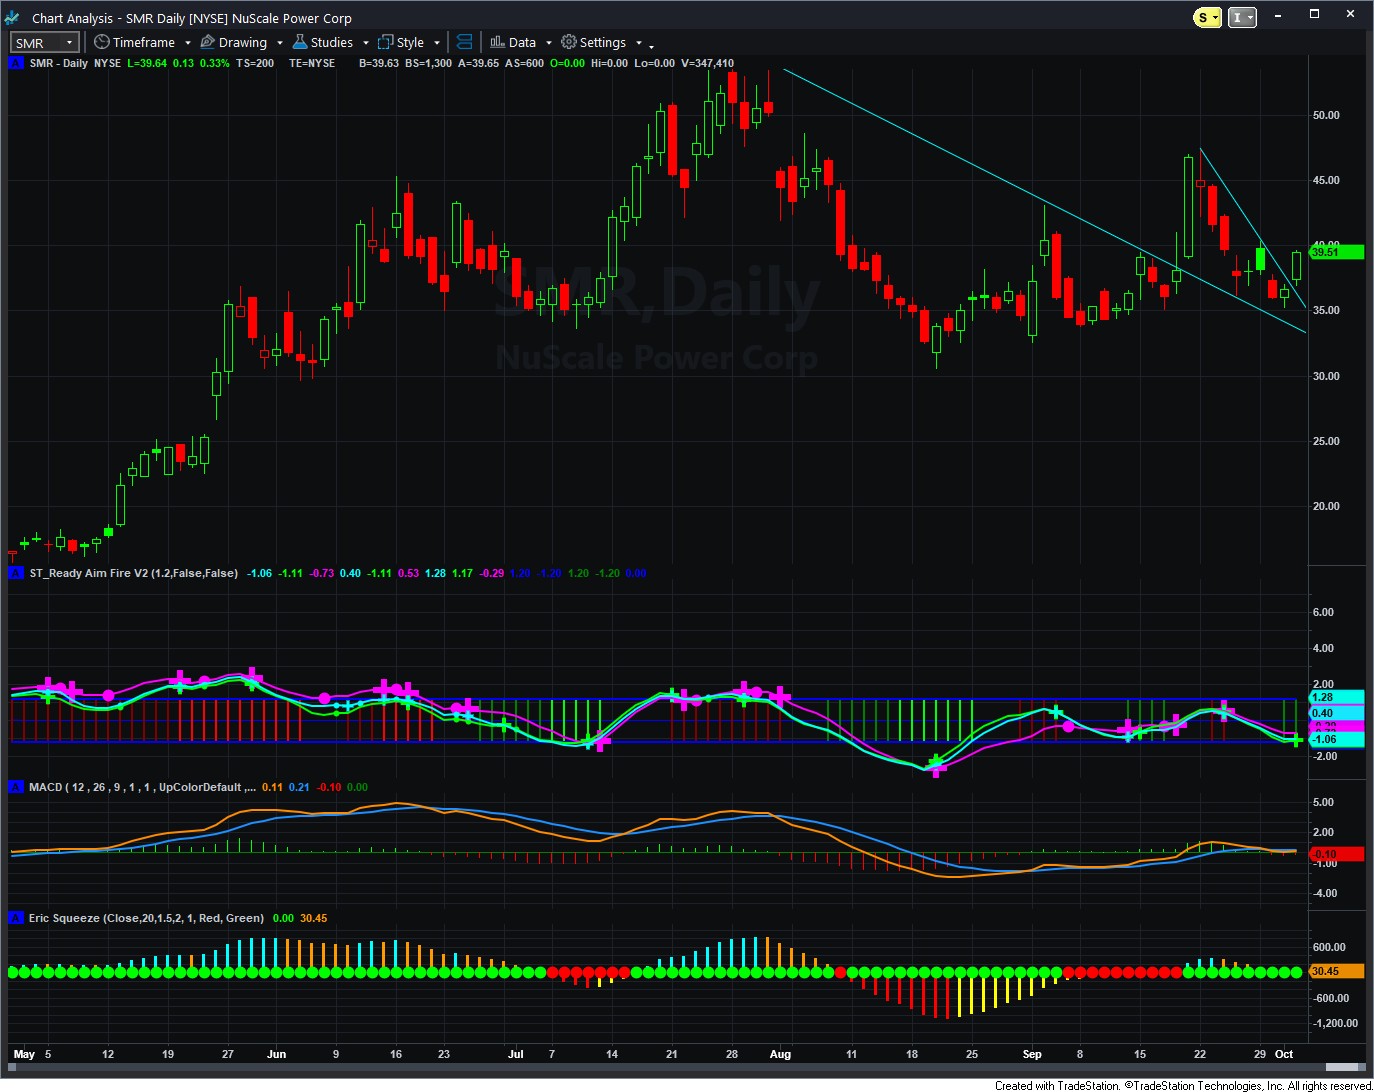
Task: Toggle the blue A box beside MACD study
Action: click(x=16, y=787)
